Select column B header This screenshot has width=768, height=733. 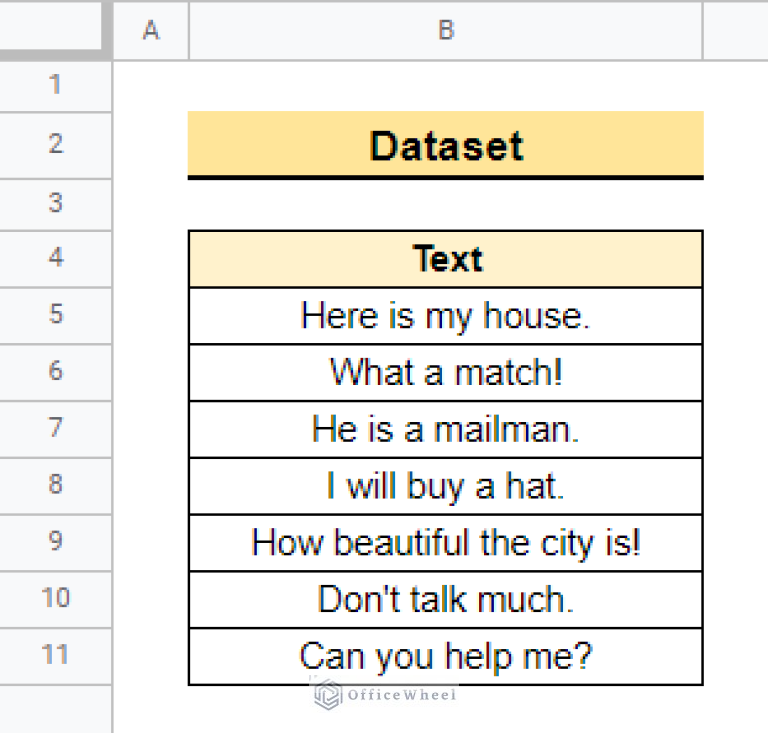446,30
